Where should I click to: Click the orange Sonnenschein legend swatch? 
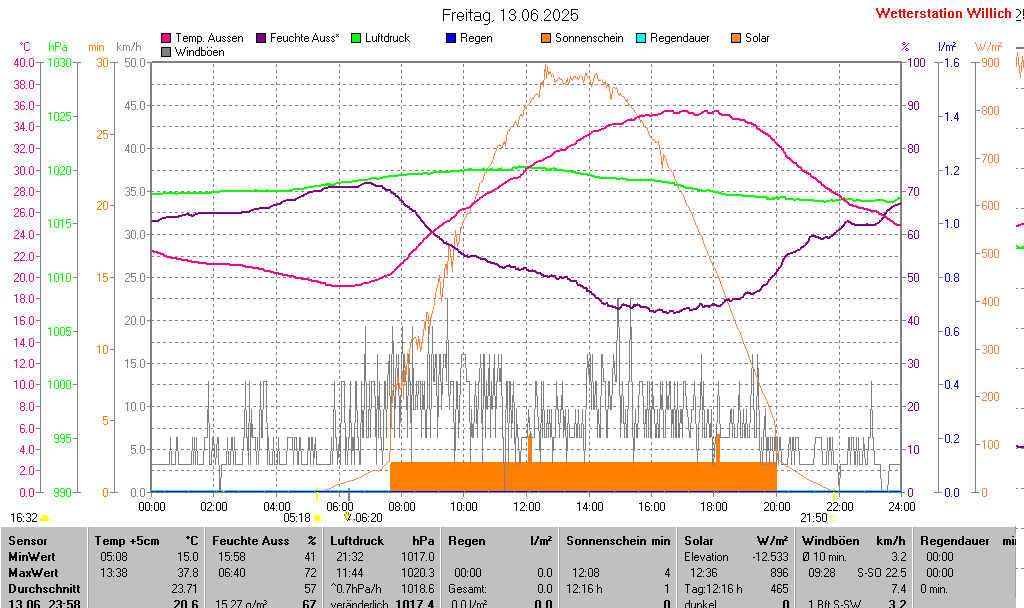(x=546, y=39)
